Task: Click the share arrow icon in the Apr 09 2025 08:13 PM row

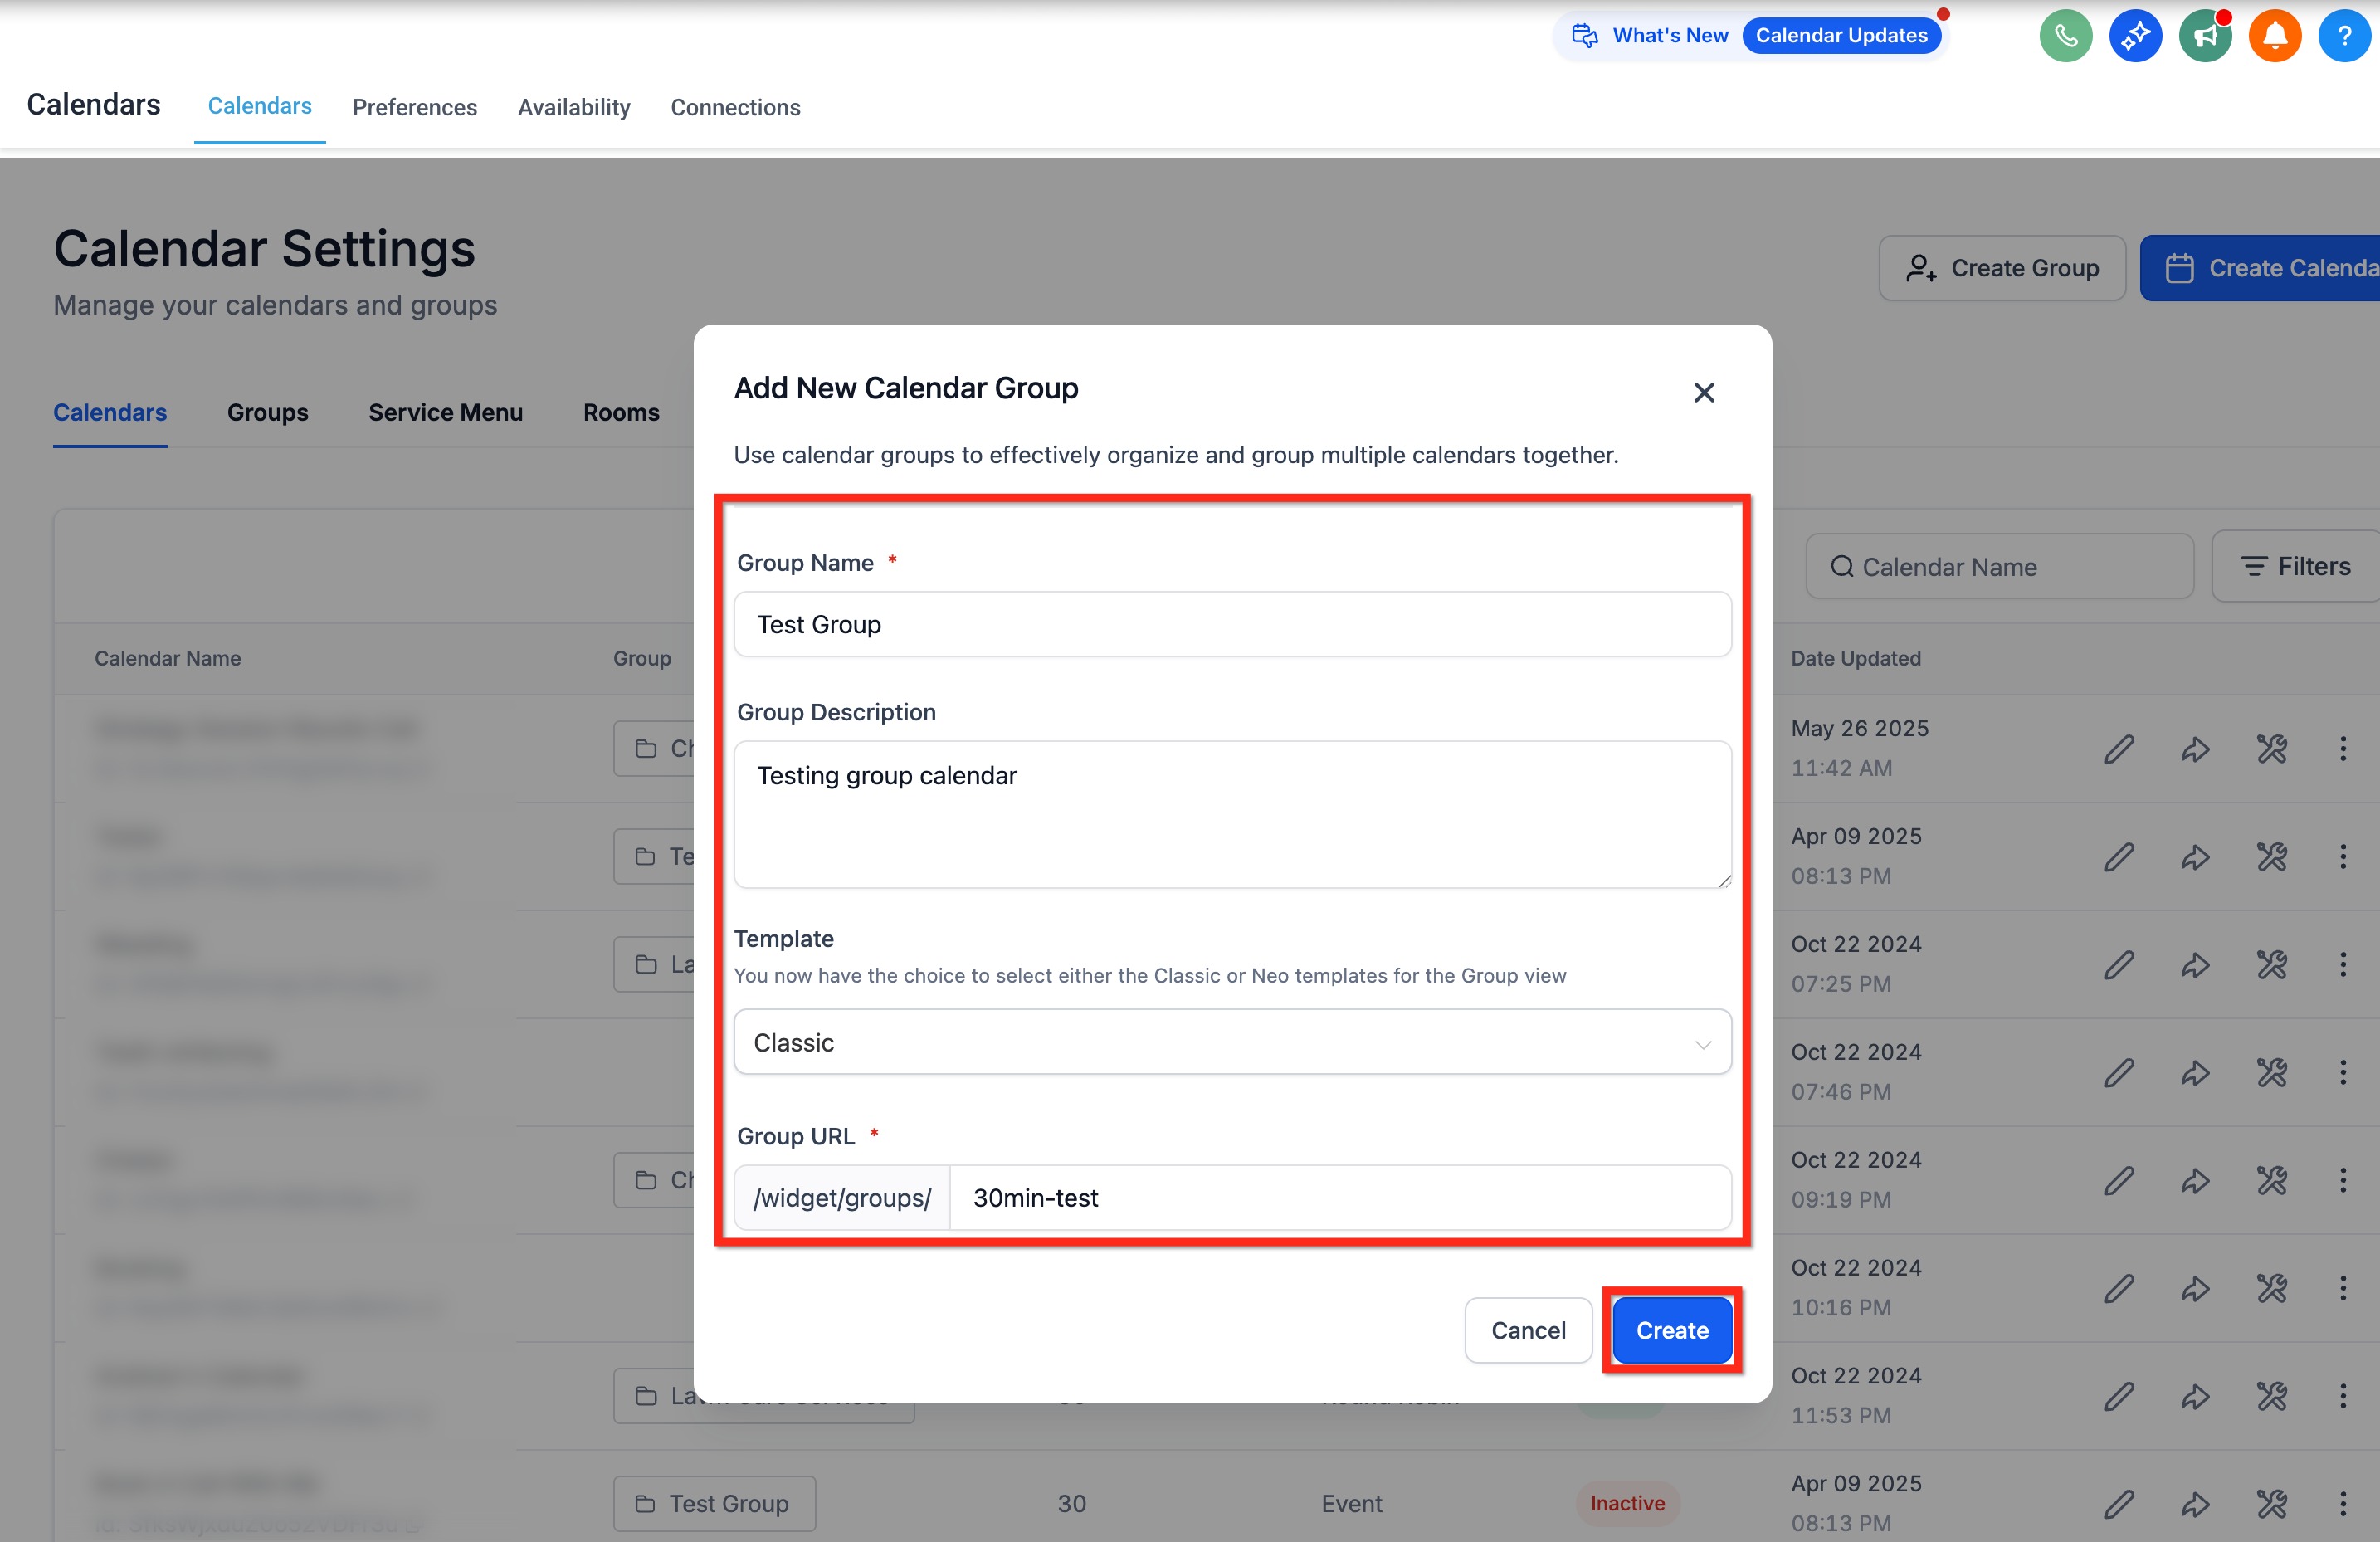Action: click(x=2194, y=857)
